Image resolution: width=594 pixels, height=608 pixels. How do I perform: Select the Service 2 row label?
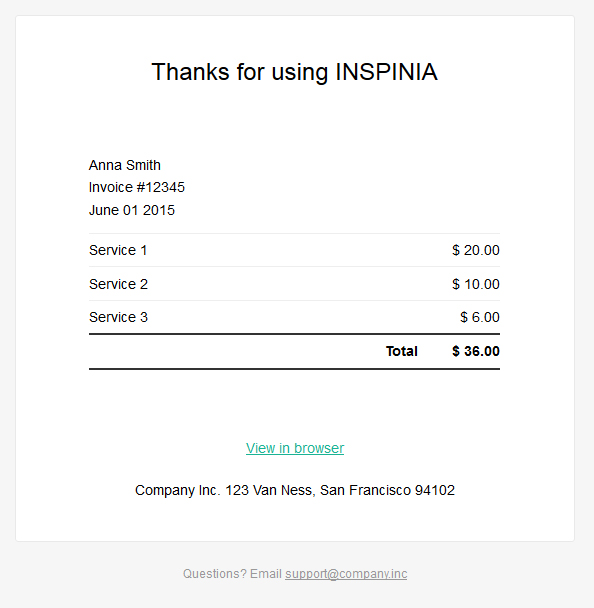click(118, 284)
